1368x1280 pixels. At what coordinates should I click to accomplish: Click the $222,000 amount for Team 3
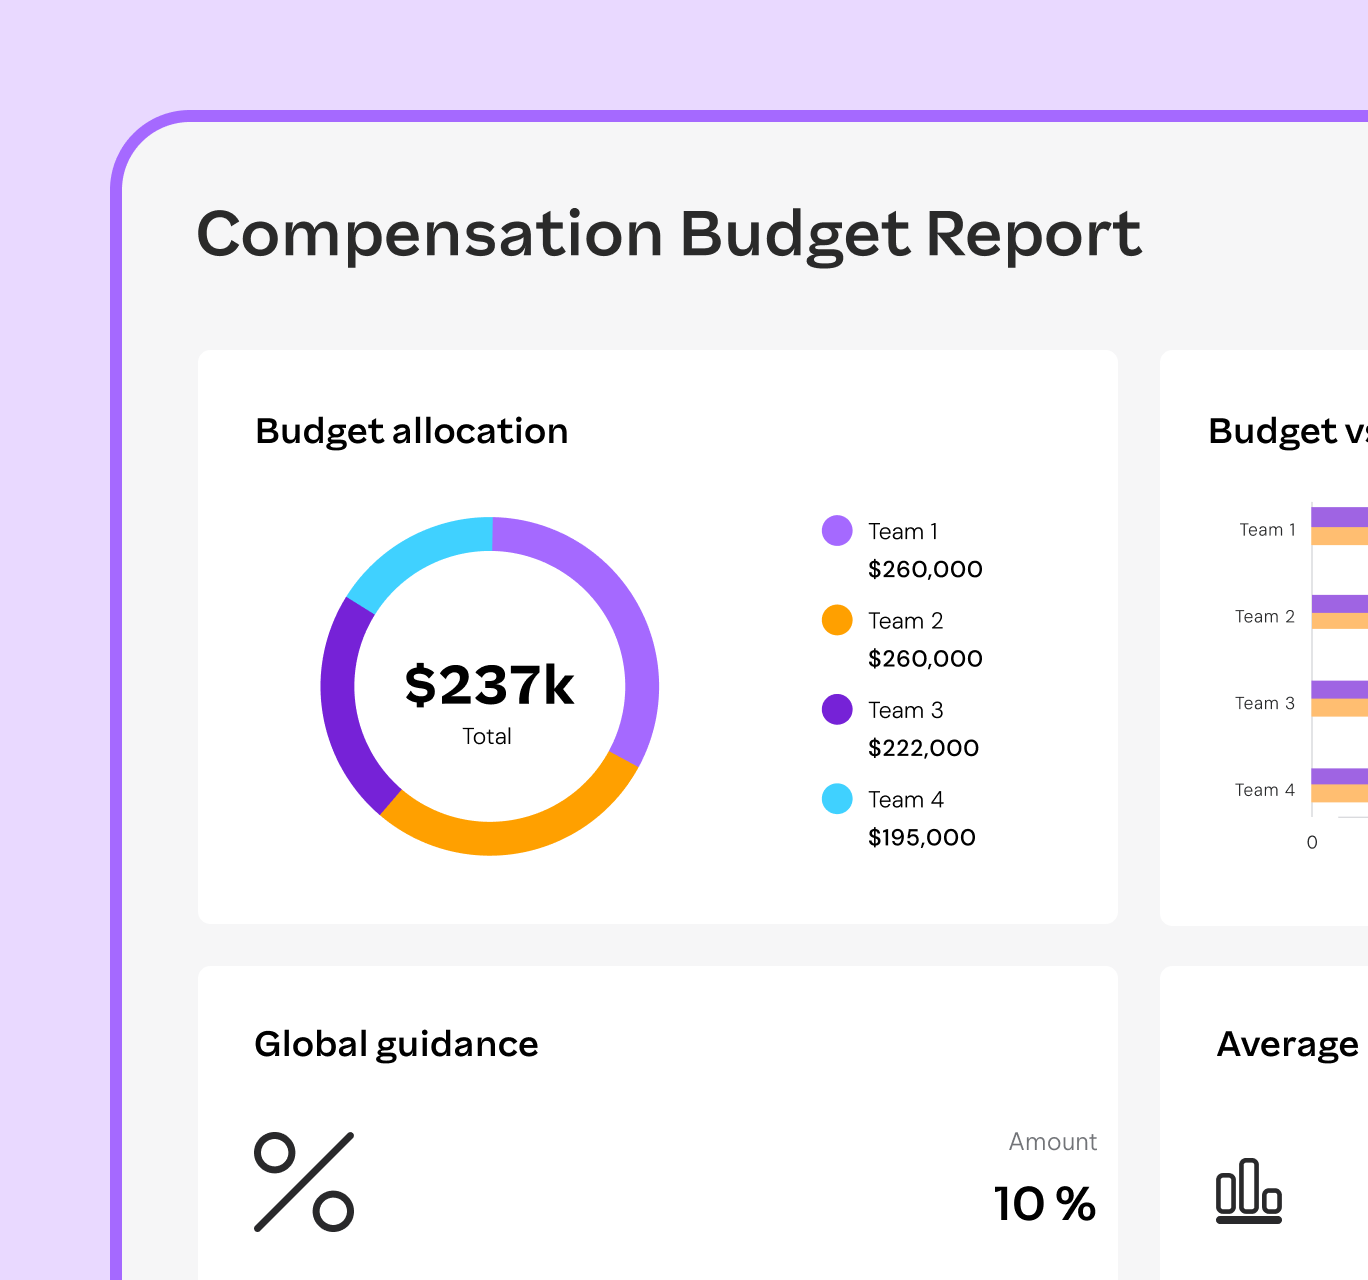pos(923,748)
